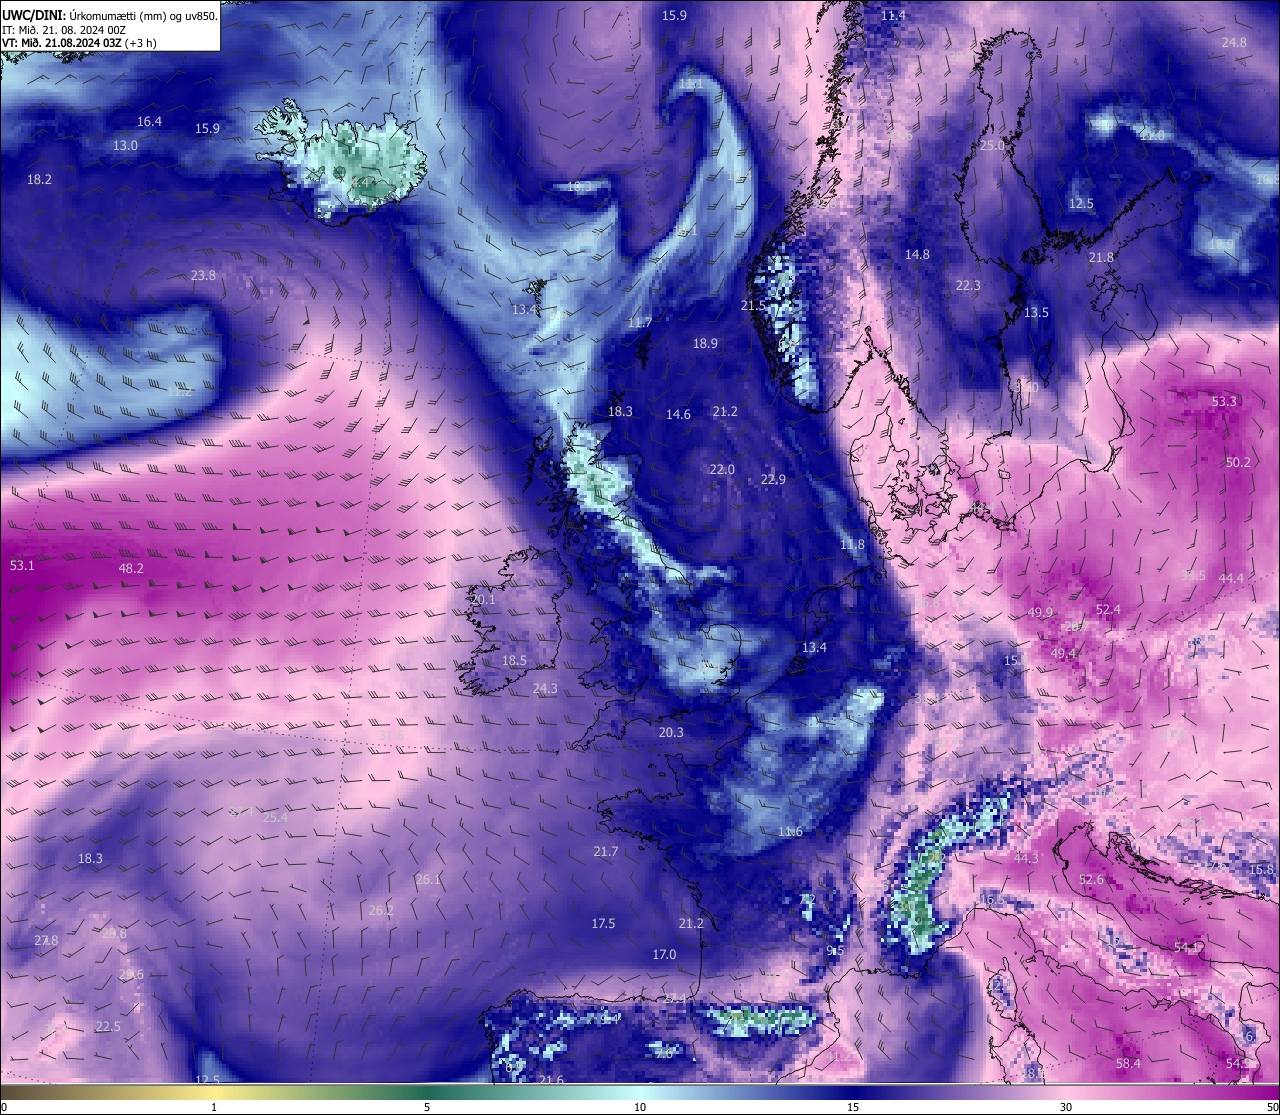
Task: Click the 44.3 value north of the Alps
Action: 1026,859
